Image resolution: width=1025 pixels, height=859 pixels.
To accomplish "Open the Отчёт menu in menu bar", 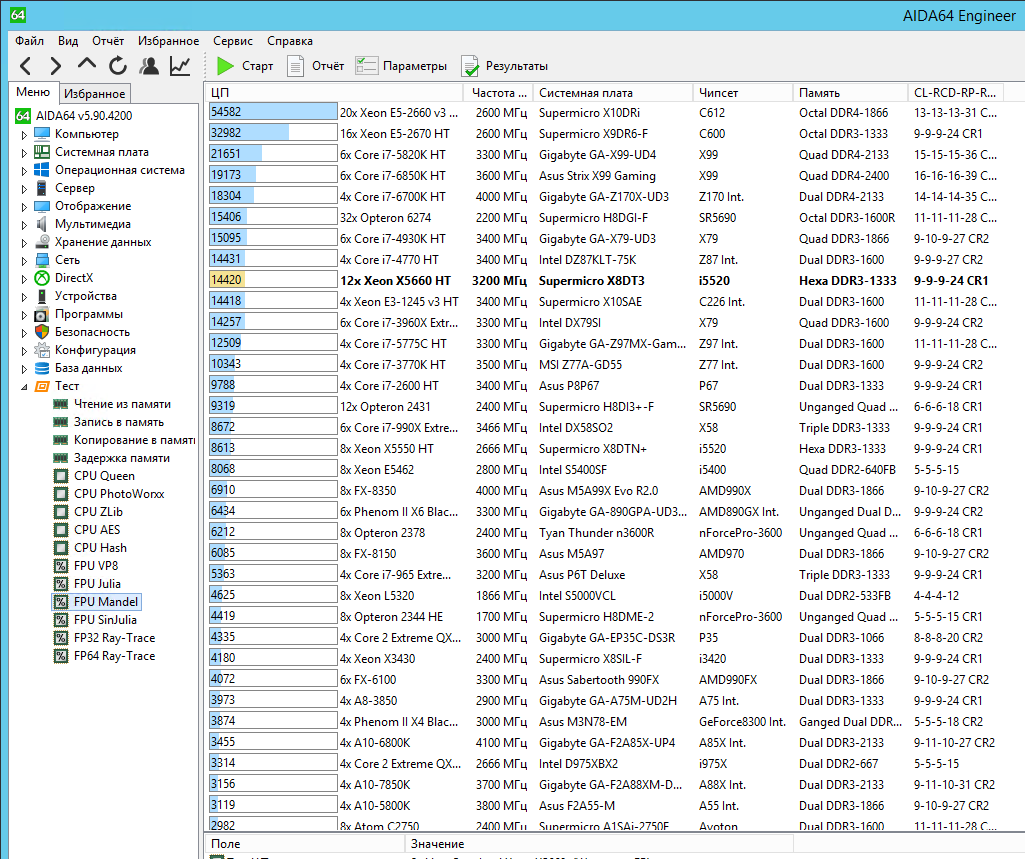I will pyautogui.click(x=108, y=41).
